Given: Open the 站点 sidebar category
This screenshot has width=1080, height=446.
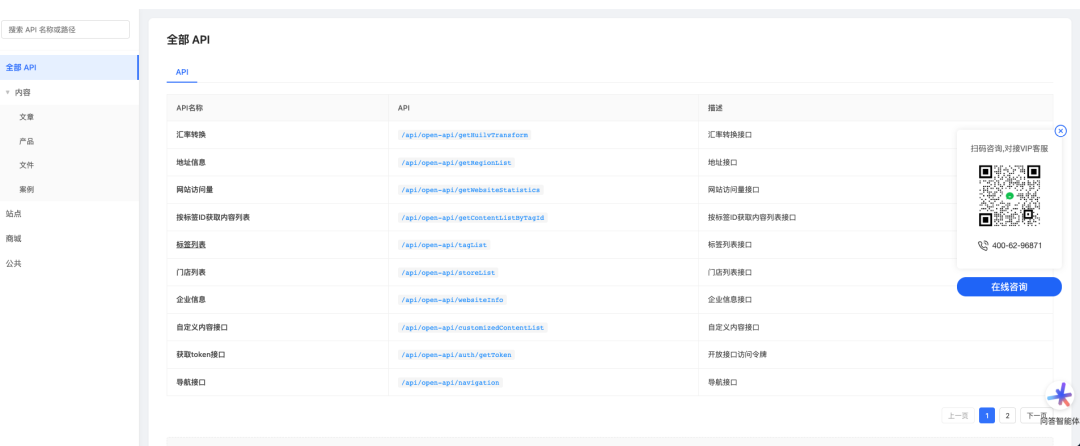Looking at the screenshot, I should point(14,213).
